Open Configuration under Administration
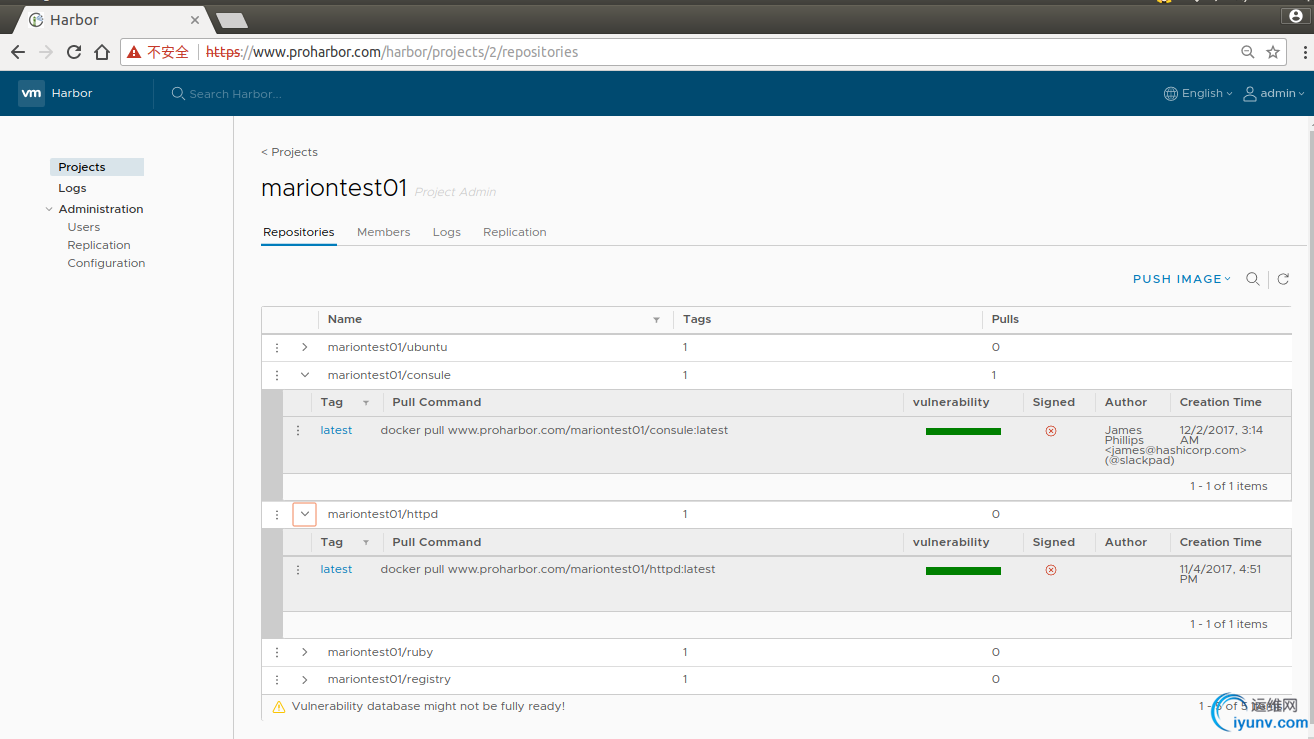Screen dimensions: 1314x739 [x=106, y=263]
